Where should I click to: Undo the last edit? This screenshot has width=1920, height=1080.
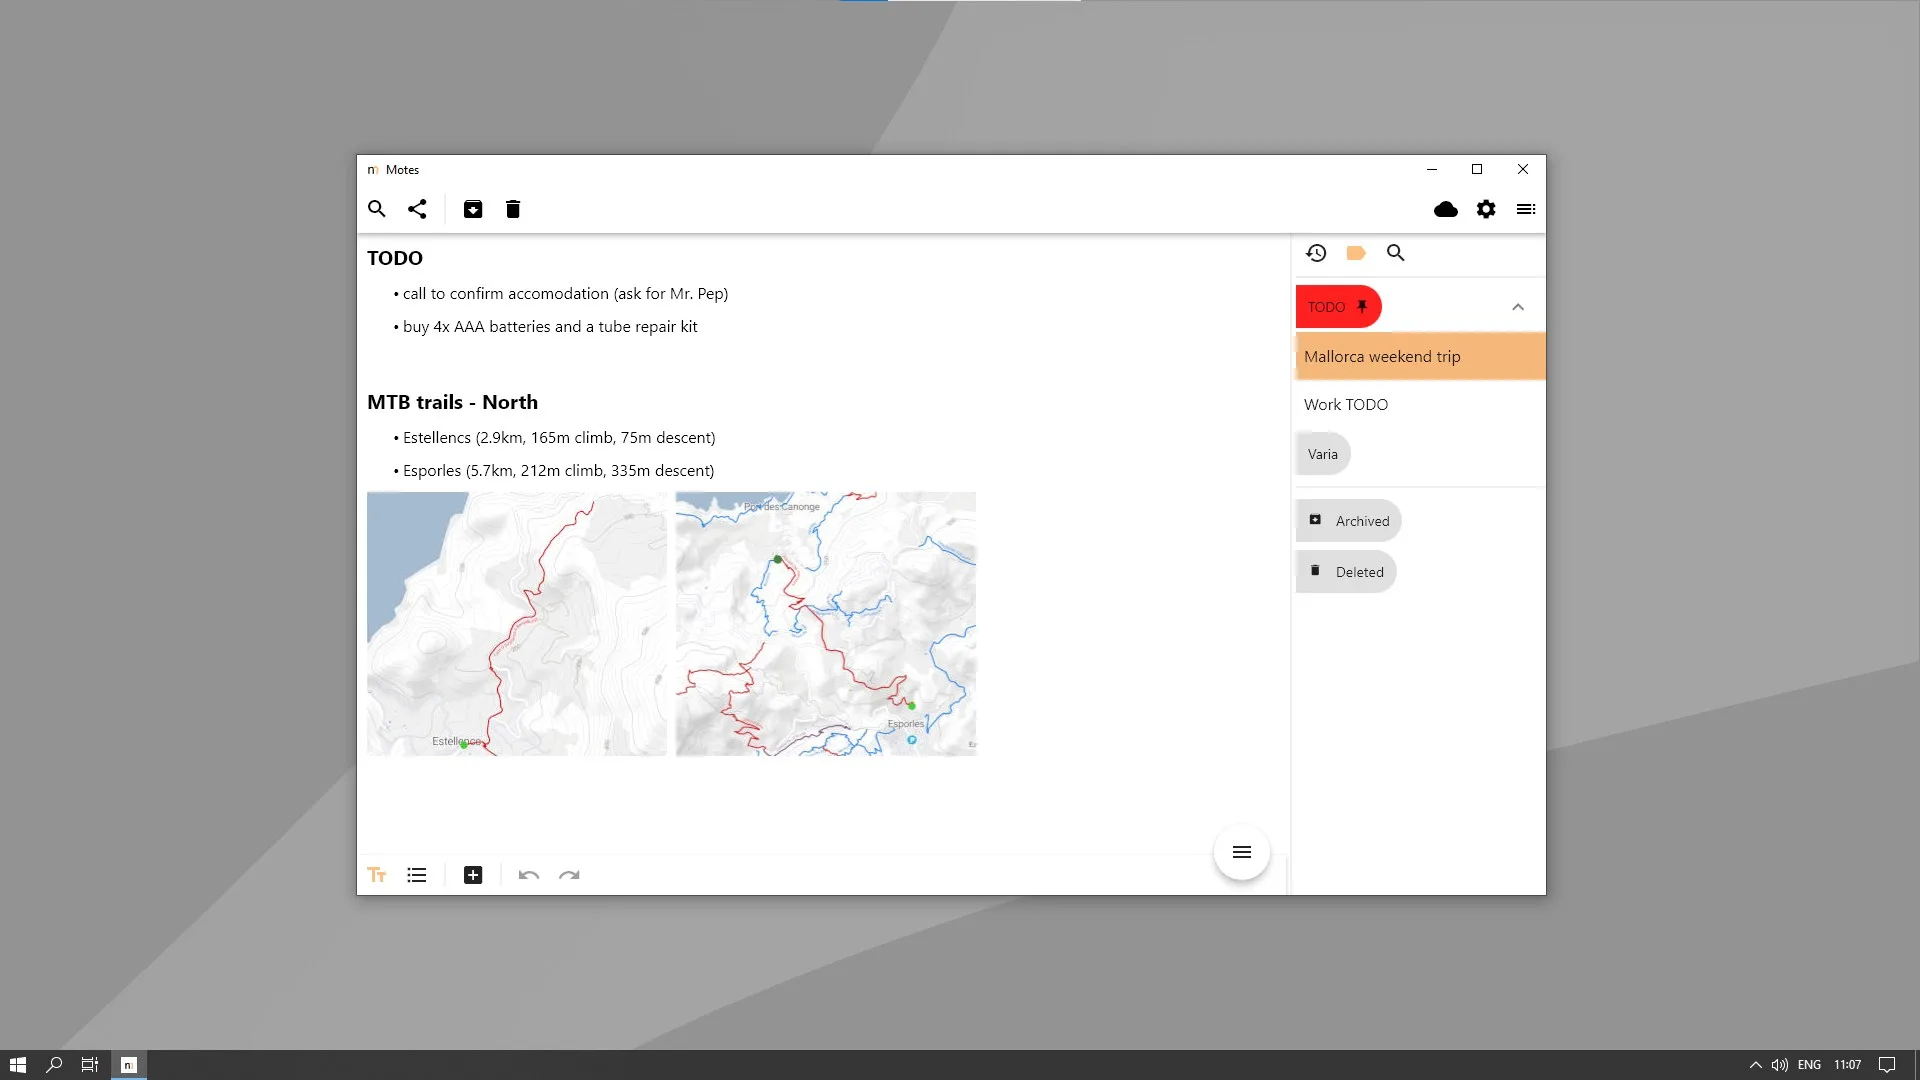(529, 875)
